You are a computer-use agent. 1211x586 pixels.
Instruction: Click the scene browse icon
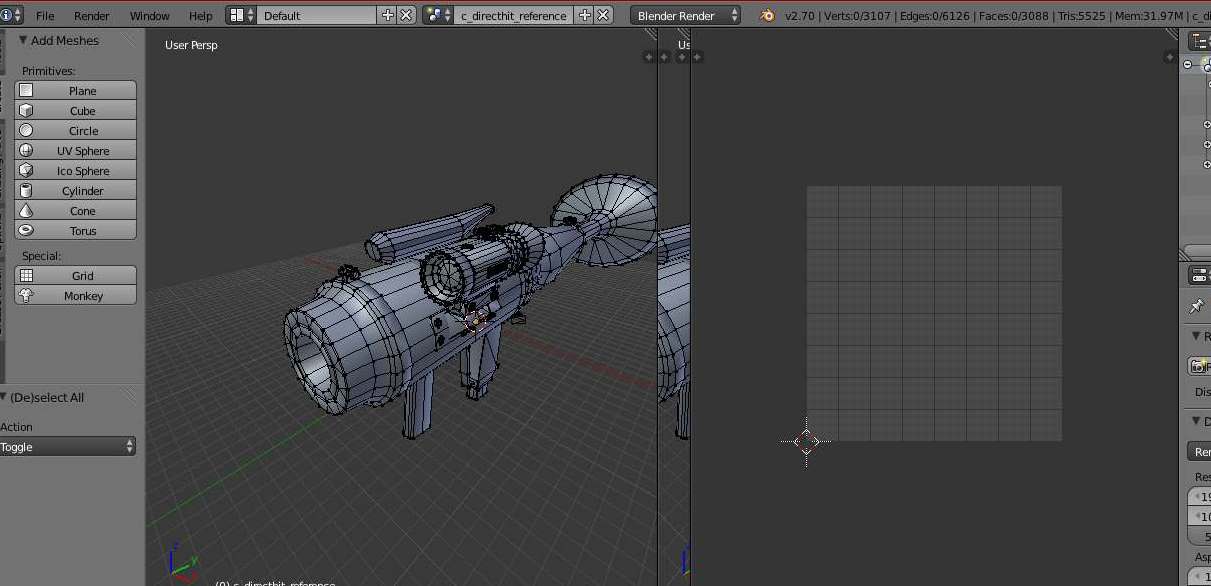click(x=438, y=15)
